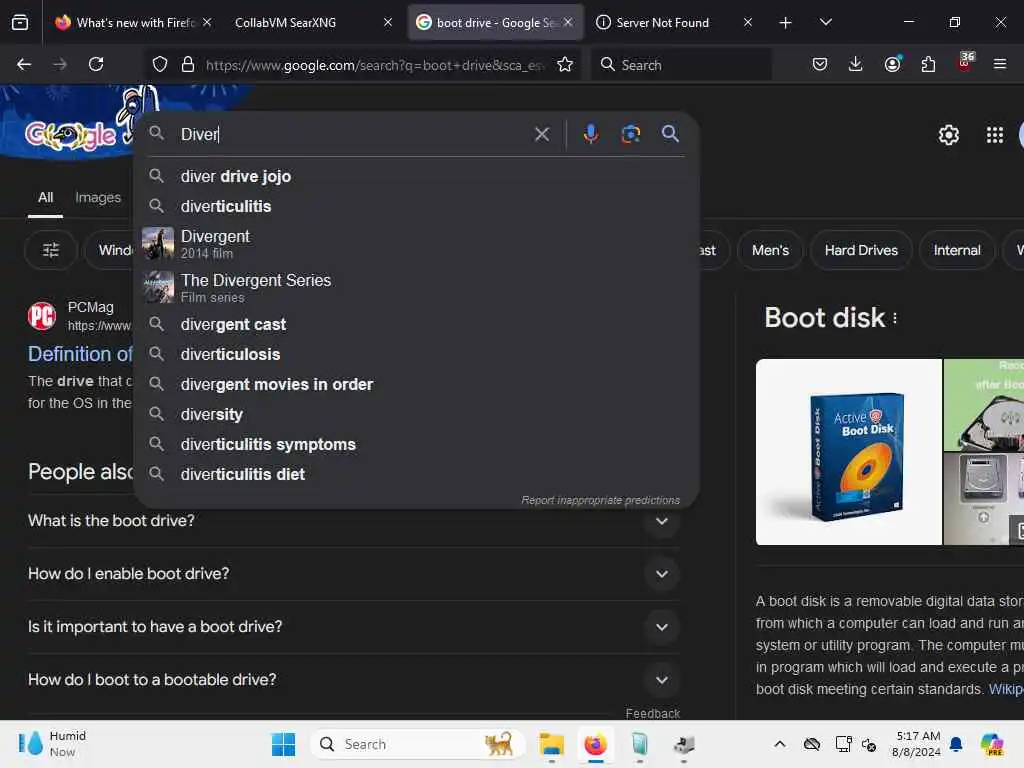Apply Hard Drives filter chip

click(861, 250)
